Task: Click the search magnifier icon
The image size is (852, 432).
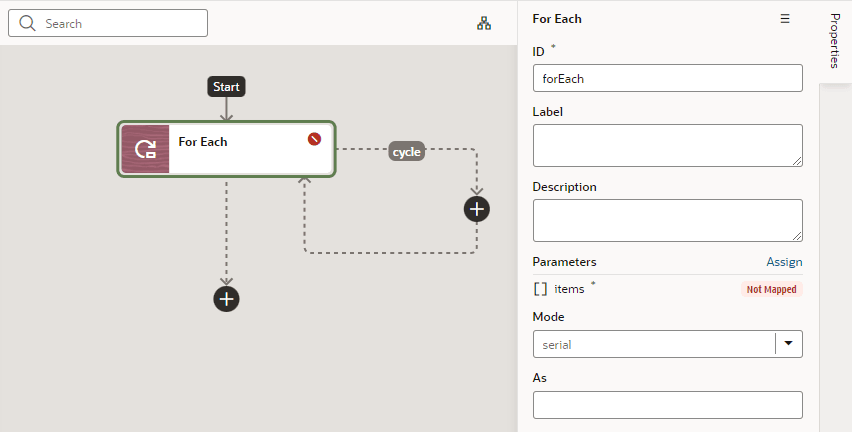Action: pyautogui.click(x=27, y=23)
